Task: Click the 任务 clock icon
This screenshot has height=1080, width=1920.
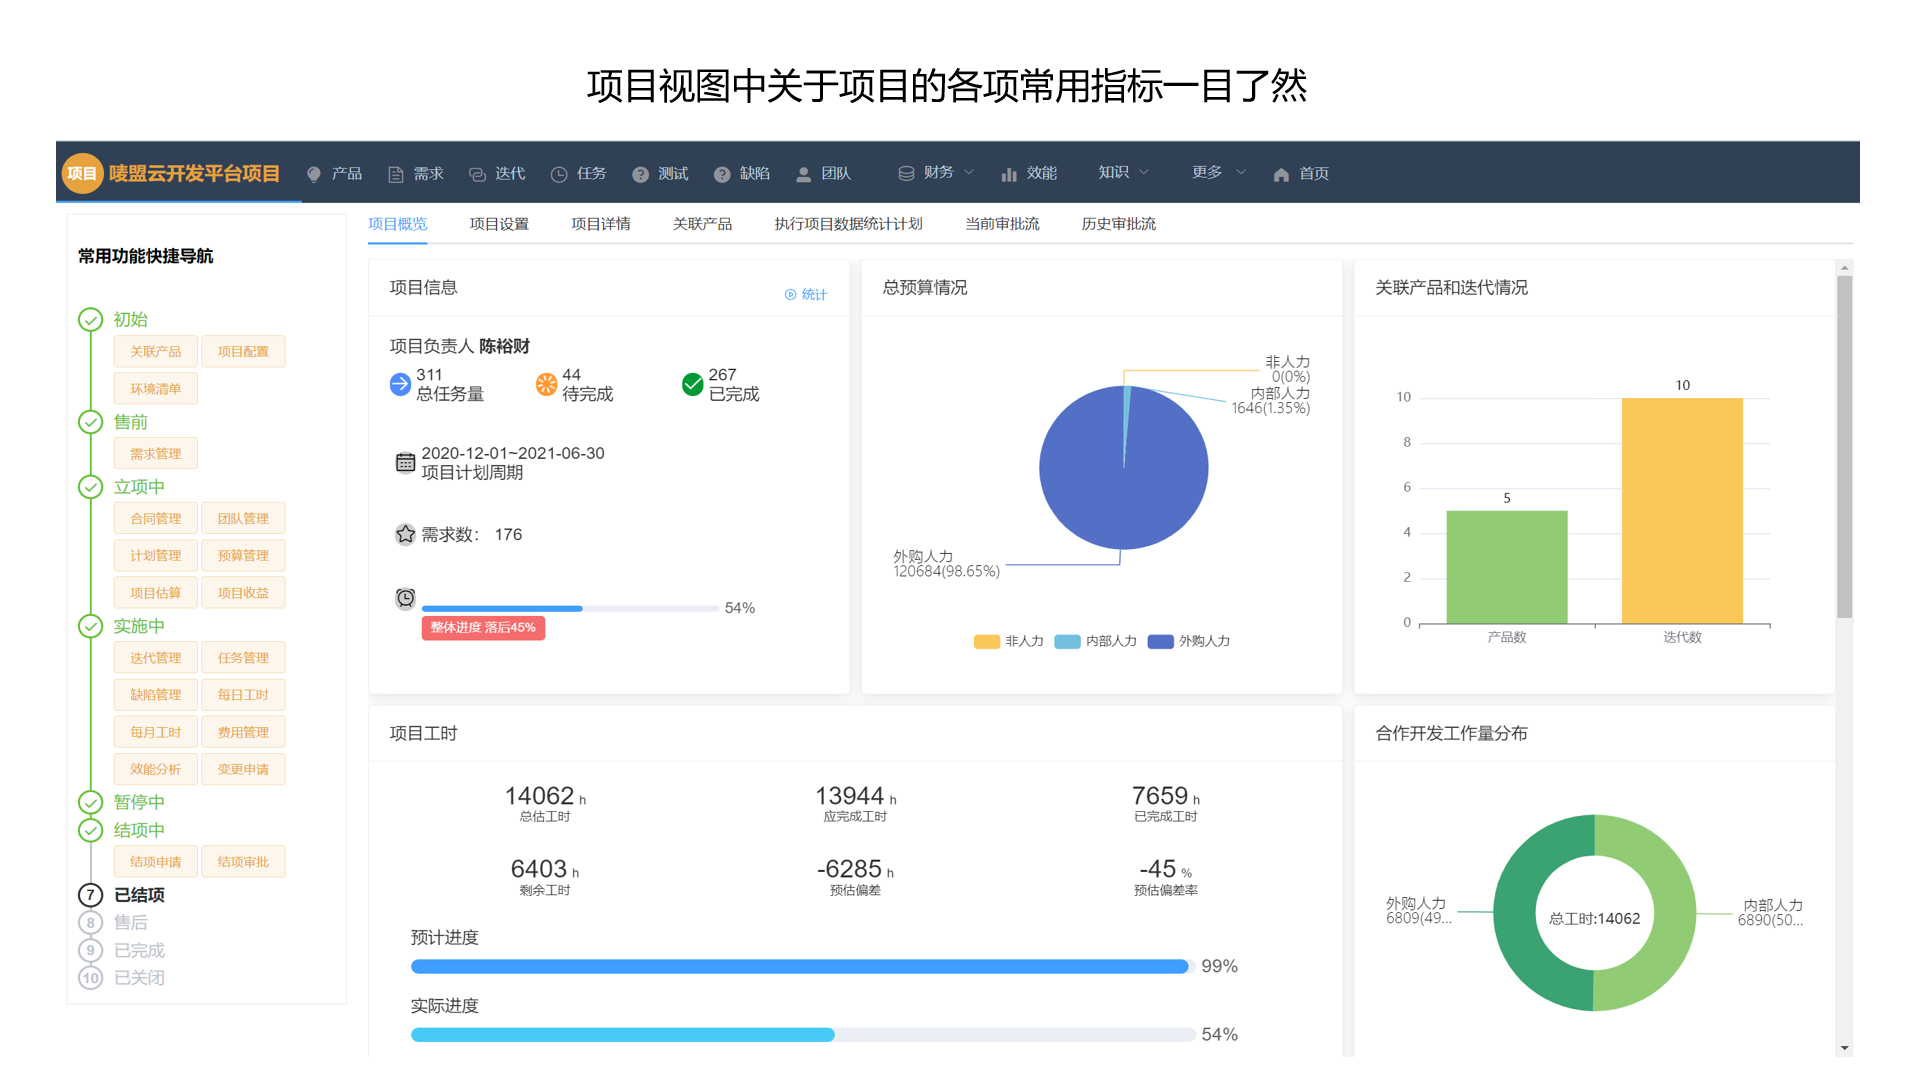Action: click(x=559, y=174)
